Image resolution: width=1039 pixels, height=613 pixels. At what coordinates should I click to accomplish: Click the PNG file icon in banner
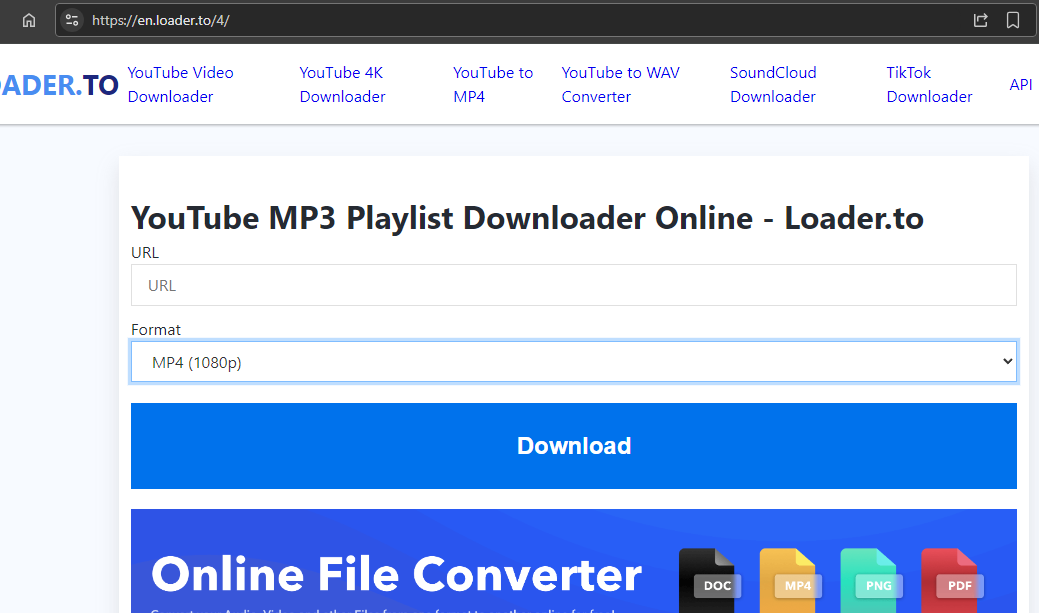(869, 581)
